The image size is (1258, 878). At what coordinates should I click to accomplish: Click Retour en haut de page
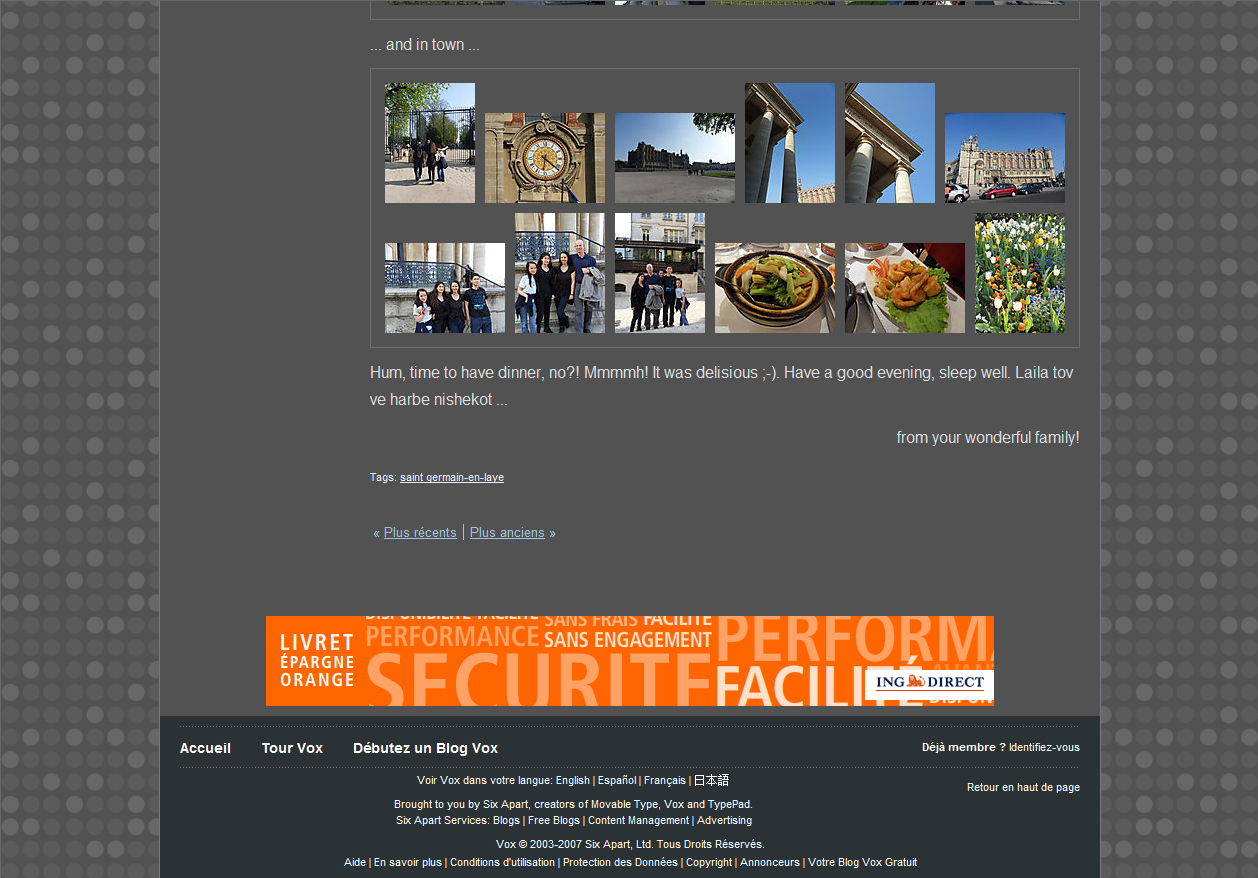(x=1023, y=788)
